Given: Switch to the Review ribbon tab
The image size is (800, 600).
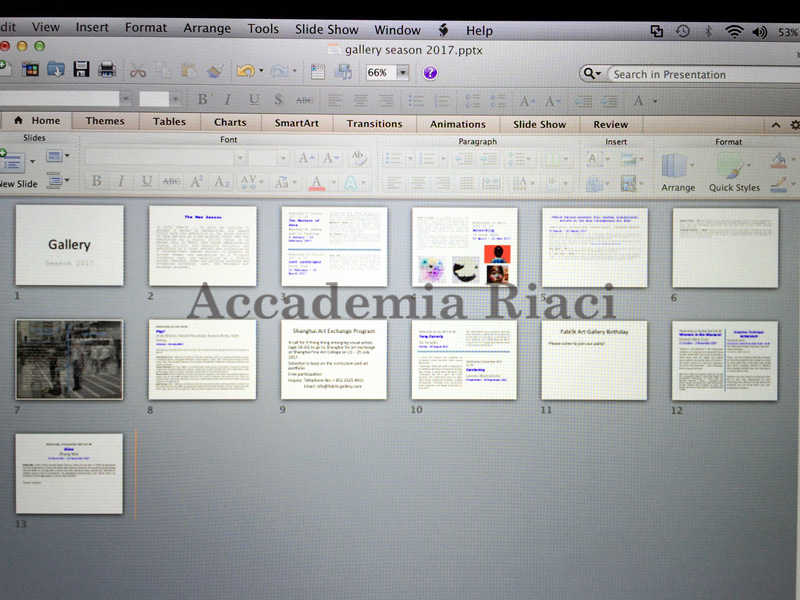Looking at the screenshot, I should pos(611,124).
